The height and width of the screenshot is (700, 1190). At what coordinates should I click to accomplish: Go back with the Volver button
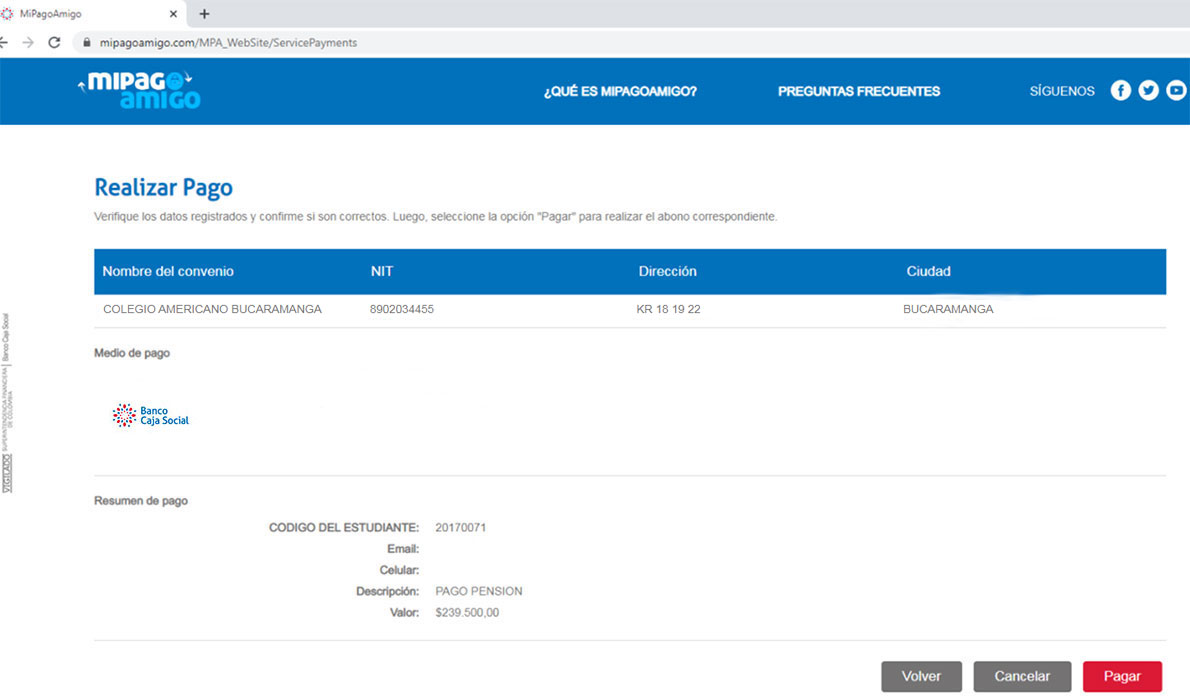(921, 677)
